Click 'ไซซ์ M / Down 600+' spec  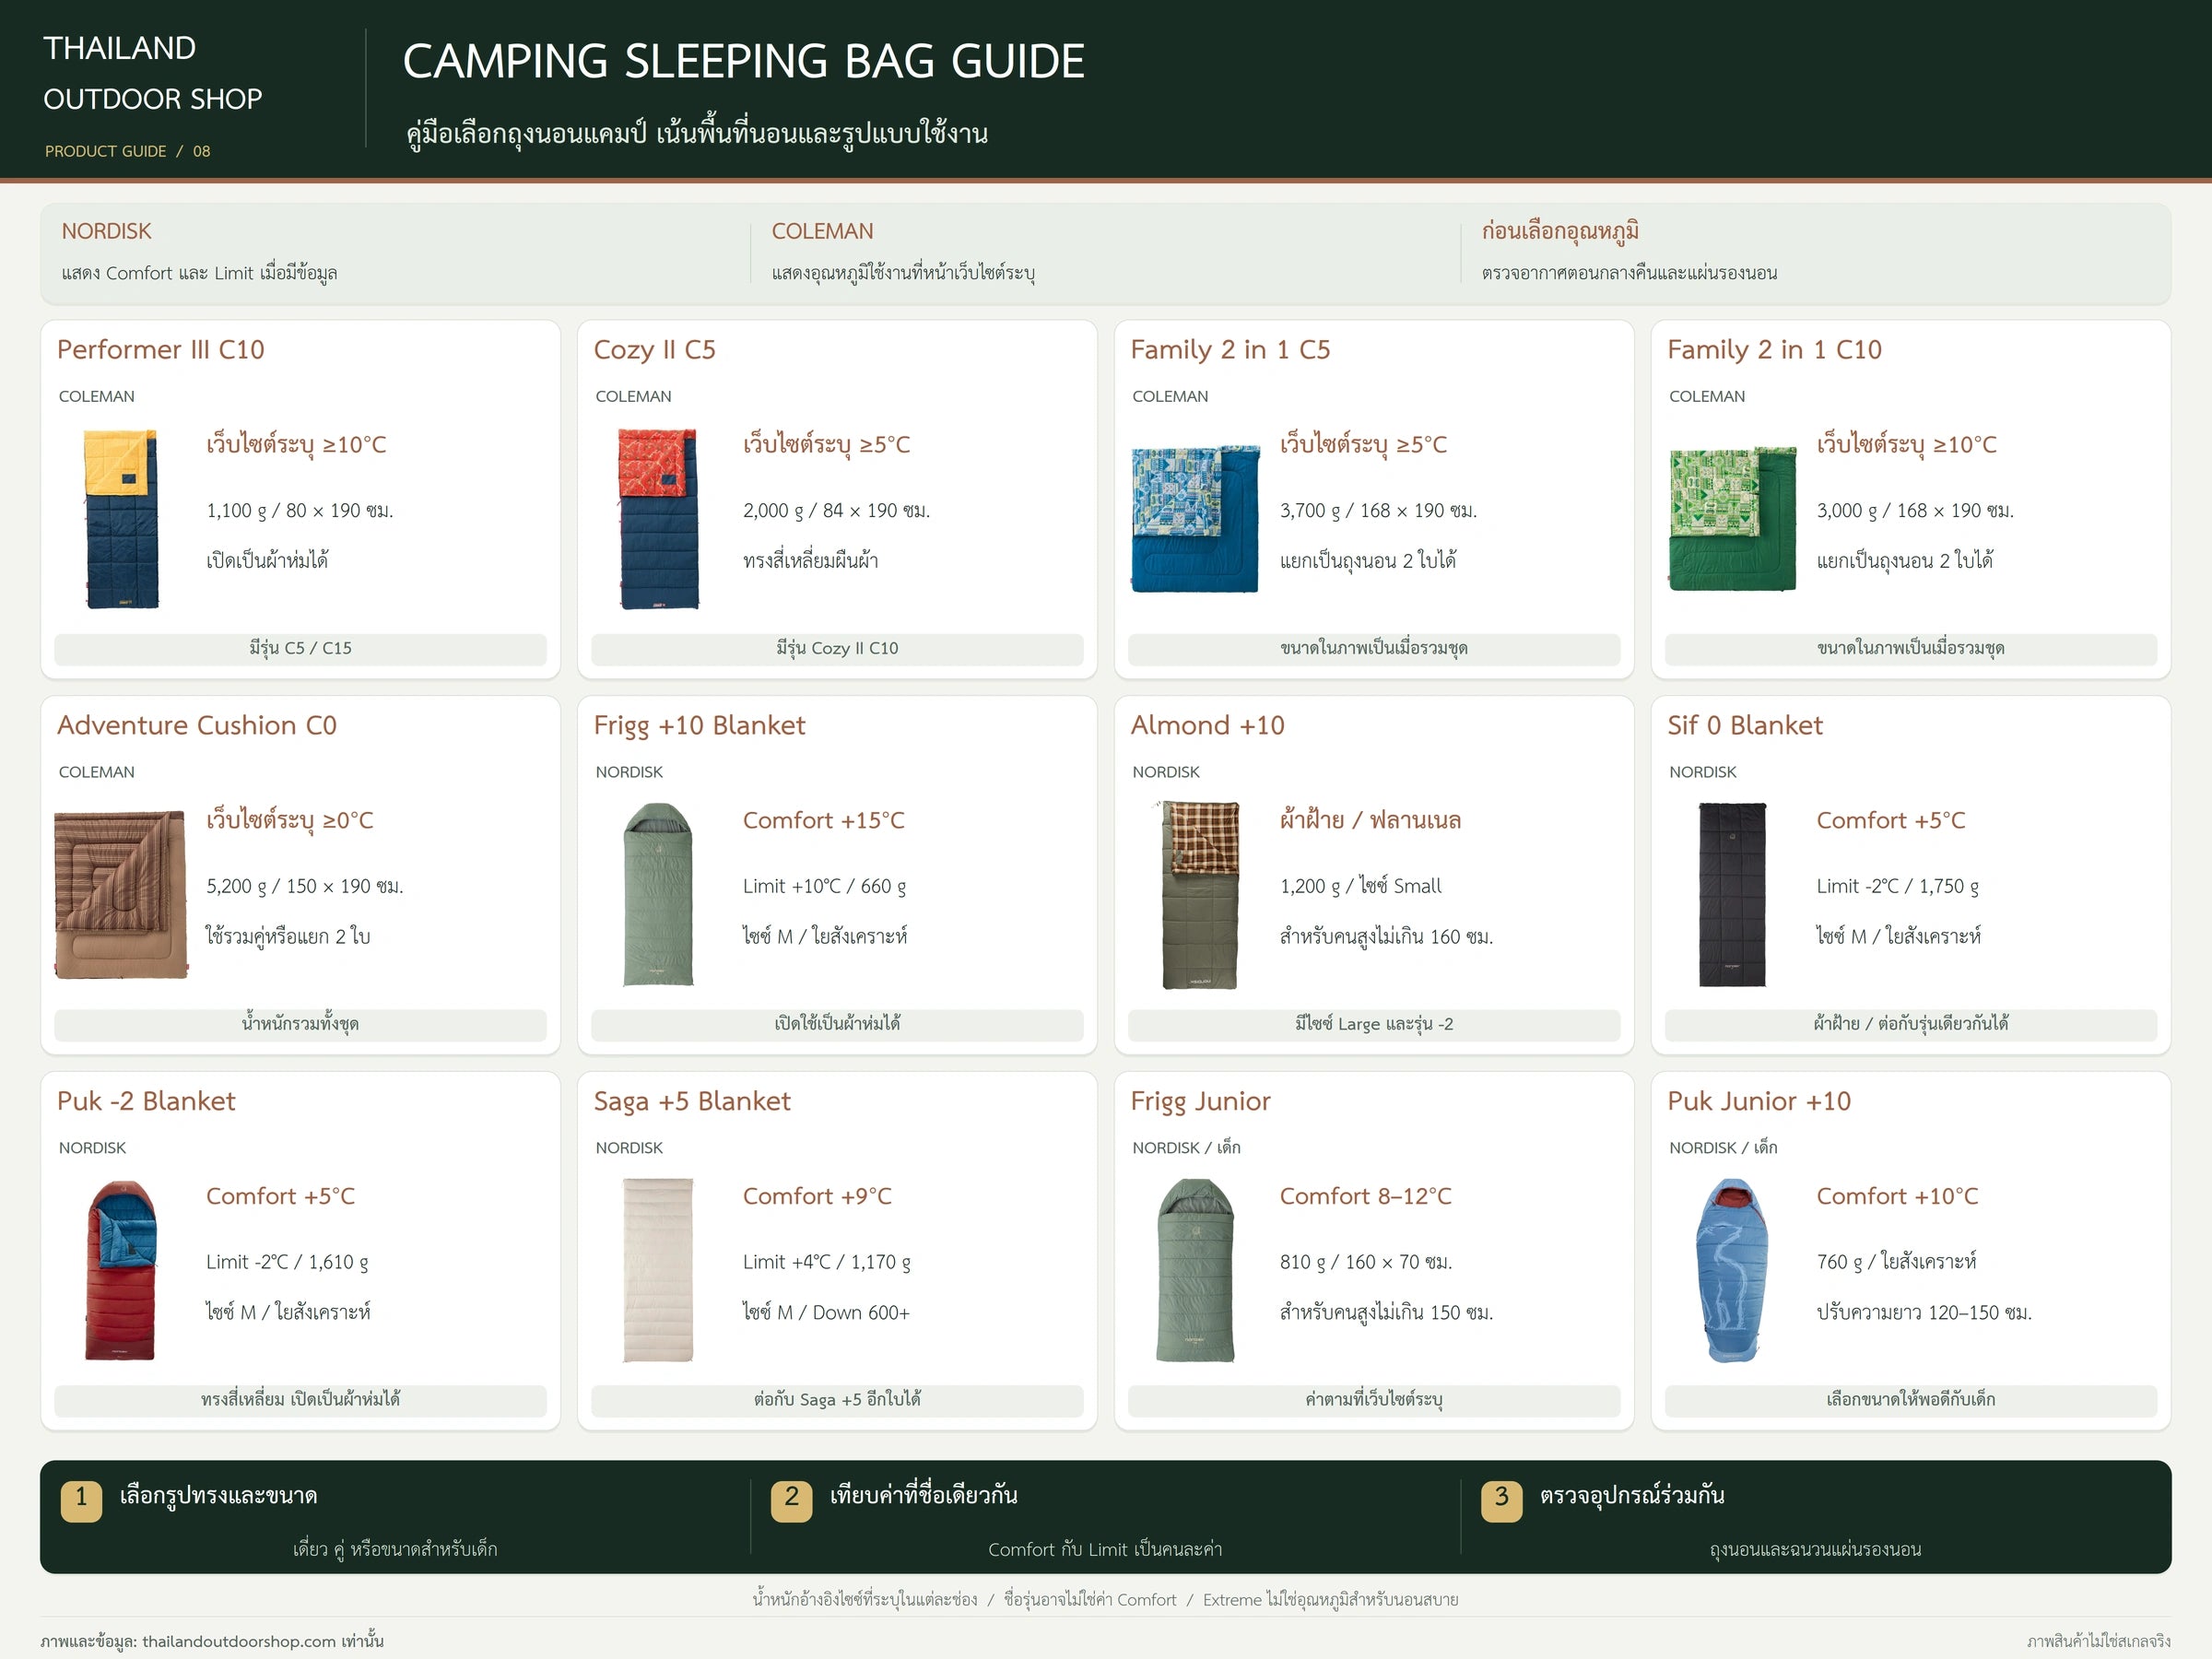point(826,1312)
